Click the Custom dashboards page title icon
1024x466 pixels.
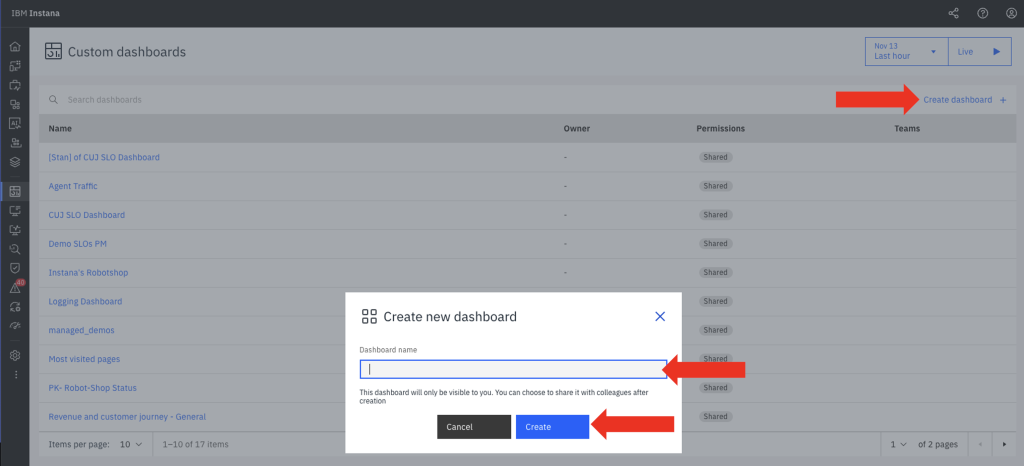point(54,52)
